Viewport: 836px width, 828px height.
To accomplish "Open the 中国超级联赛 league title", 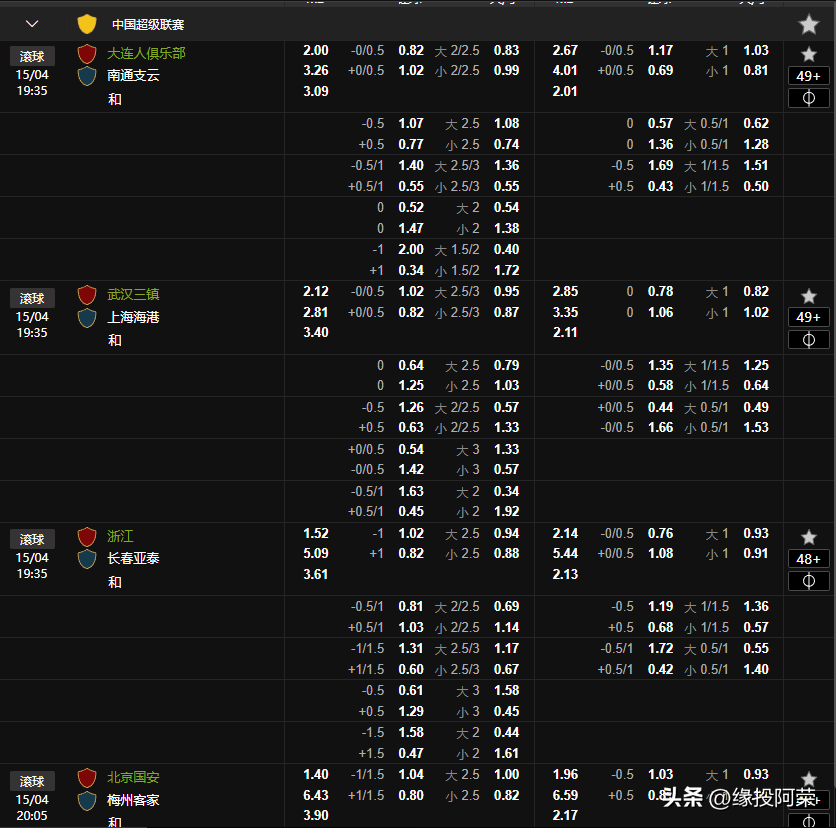I will [x=148, y=24].
